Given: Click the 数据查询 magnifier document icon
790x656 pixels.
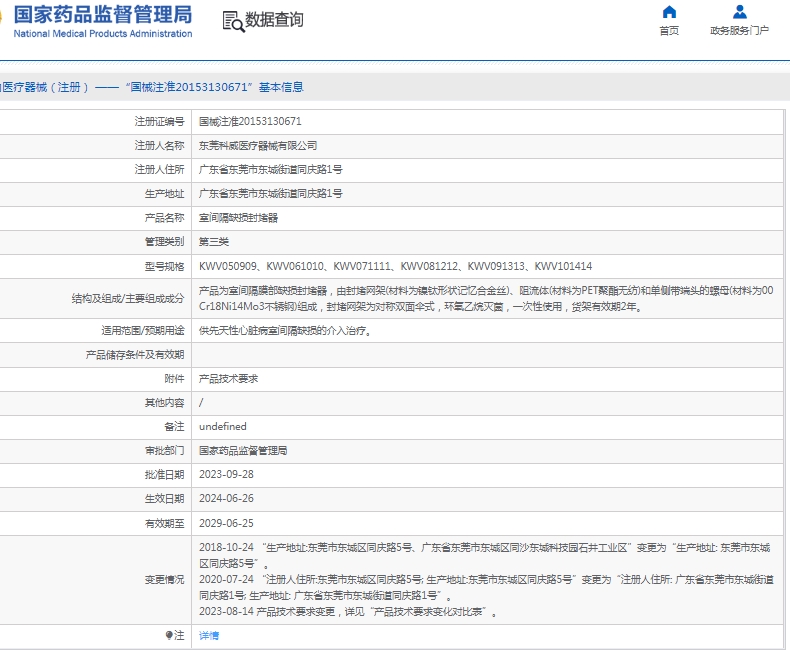Looking at the screenshot, I should [x=233, y=22].
